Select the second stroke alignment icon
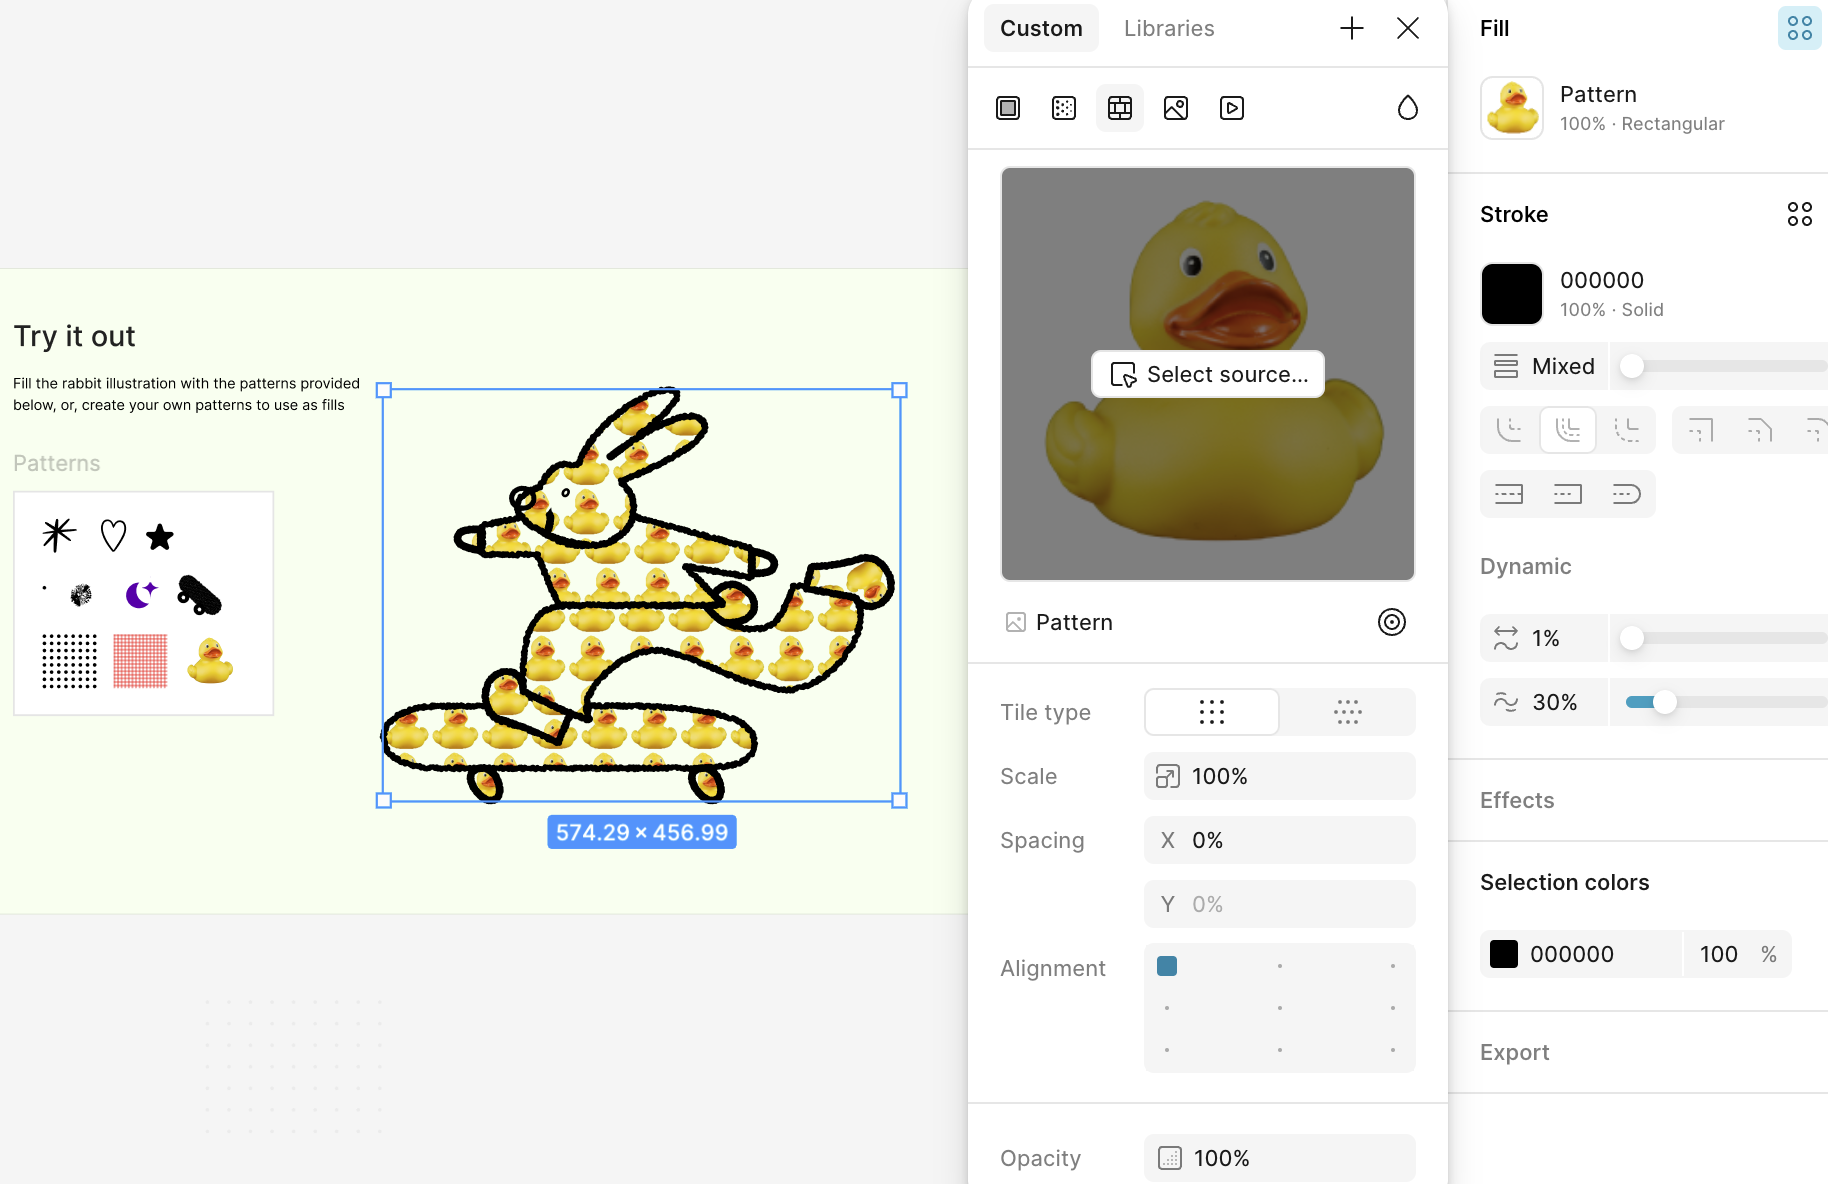The width and height of the screenshot is (1828, 1184). click(1759, 430)
